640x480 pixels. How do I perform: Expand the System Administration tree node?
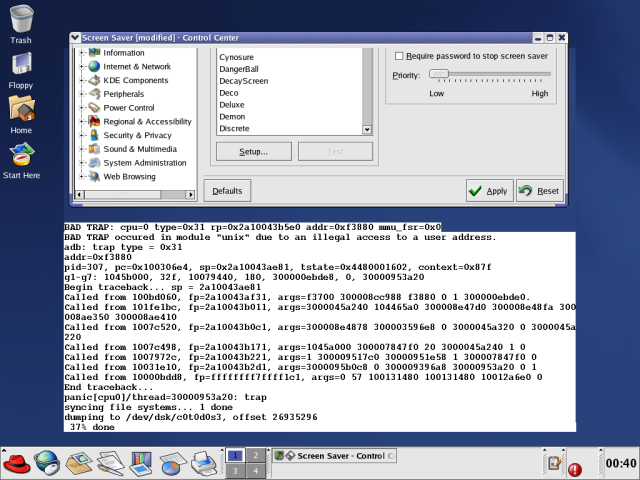click(x=81, y=163)
